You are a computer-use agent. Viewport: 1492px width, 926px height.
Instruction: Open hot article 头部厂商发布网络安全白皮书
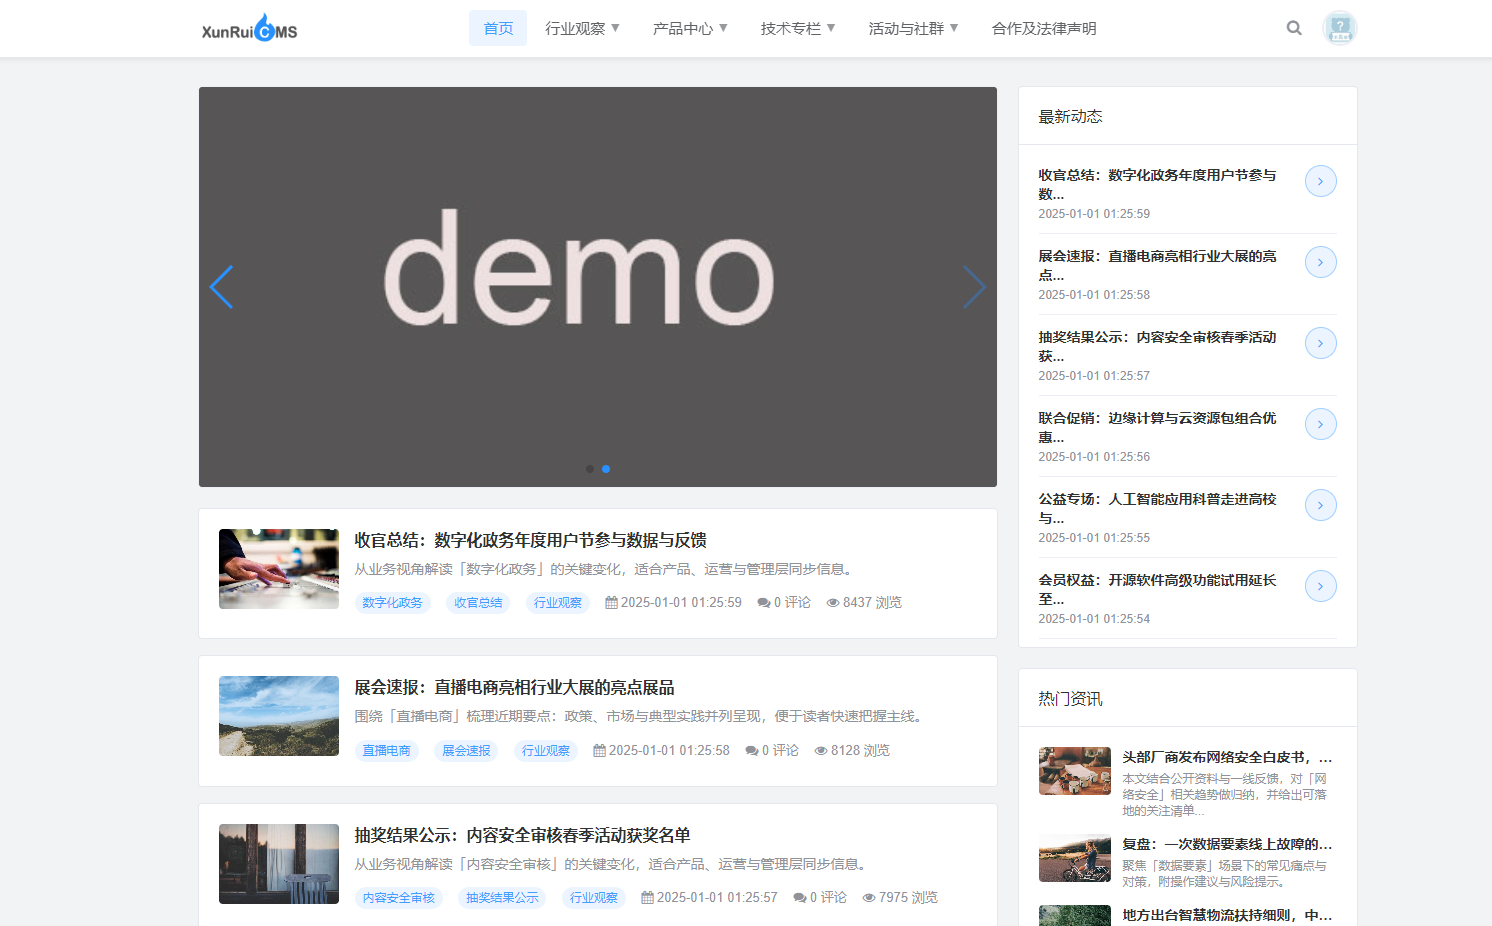click(1227, 757)
